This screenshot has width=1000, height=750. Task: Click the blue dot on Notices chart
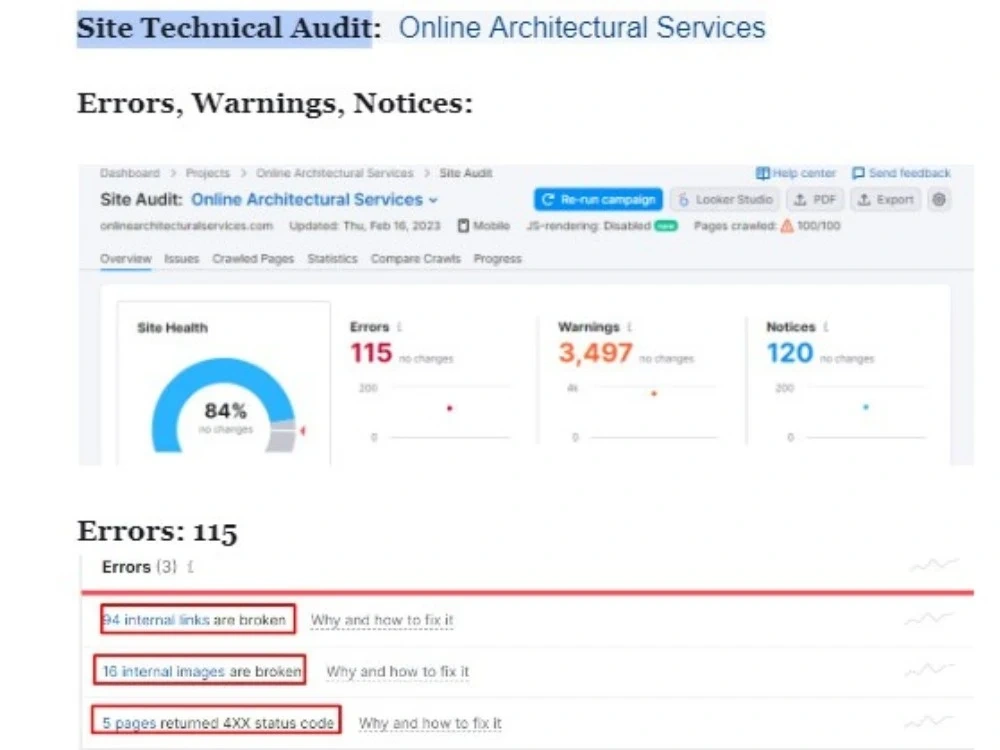tap(865, 407)
